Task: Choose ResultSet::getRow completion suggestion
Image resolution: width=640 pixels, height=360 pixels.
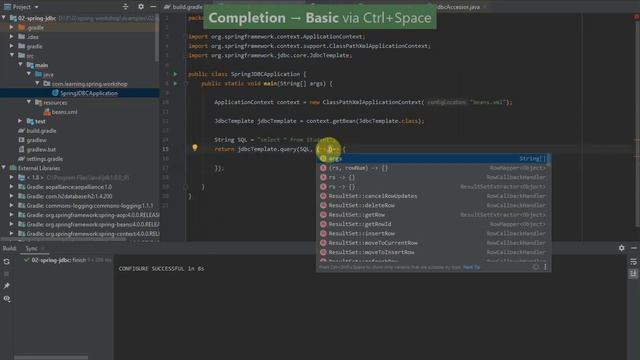Action: pyautogui.click(x=434, y=215)
